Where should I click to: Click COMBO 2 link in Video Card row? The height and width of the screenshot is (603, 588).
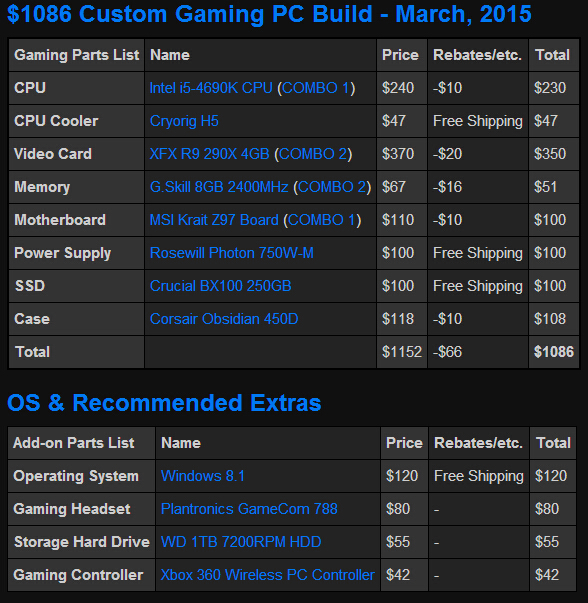[313, 154]
